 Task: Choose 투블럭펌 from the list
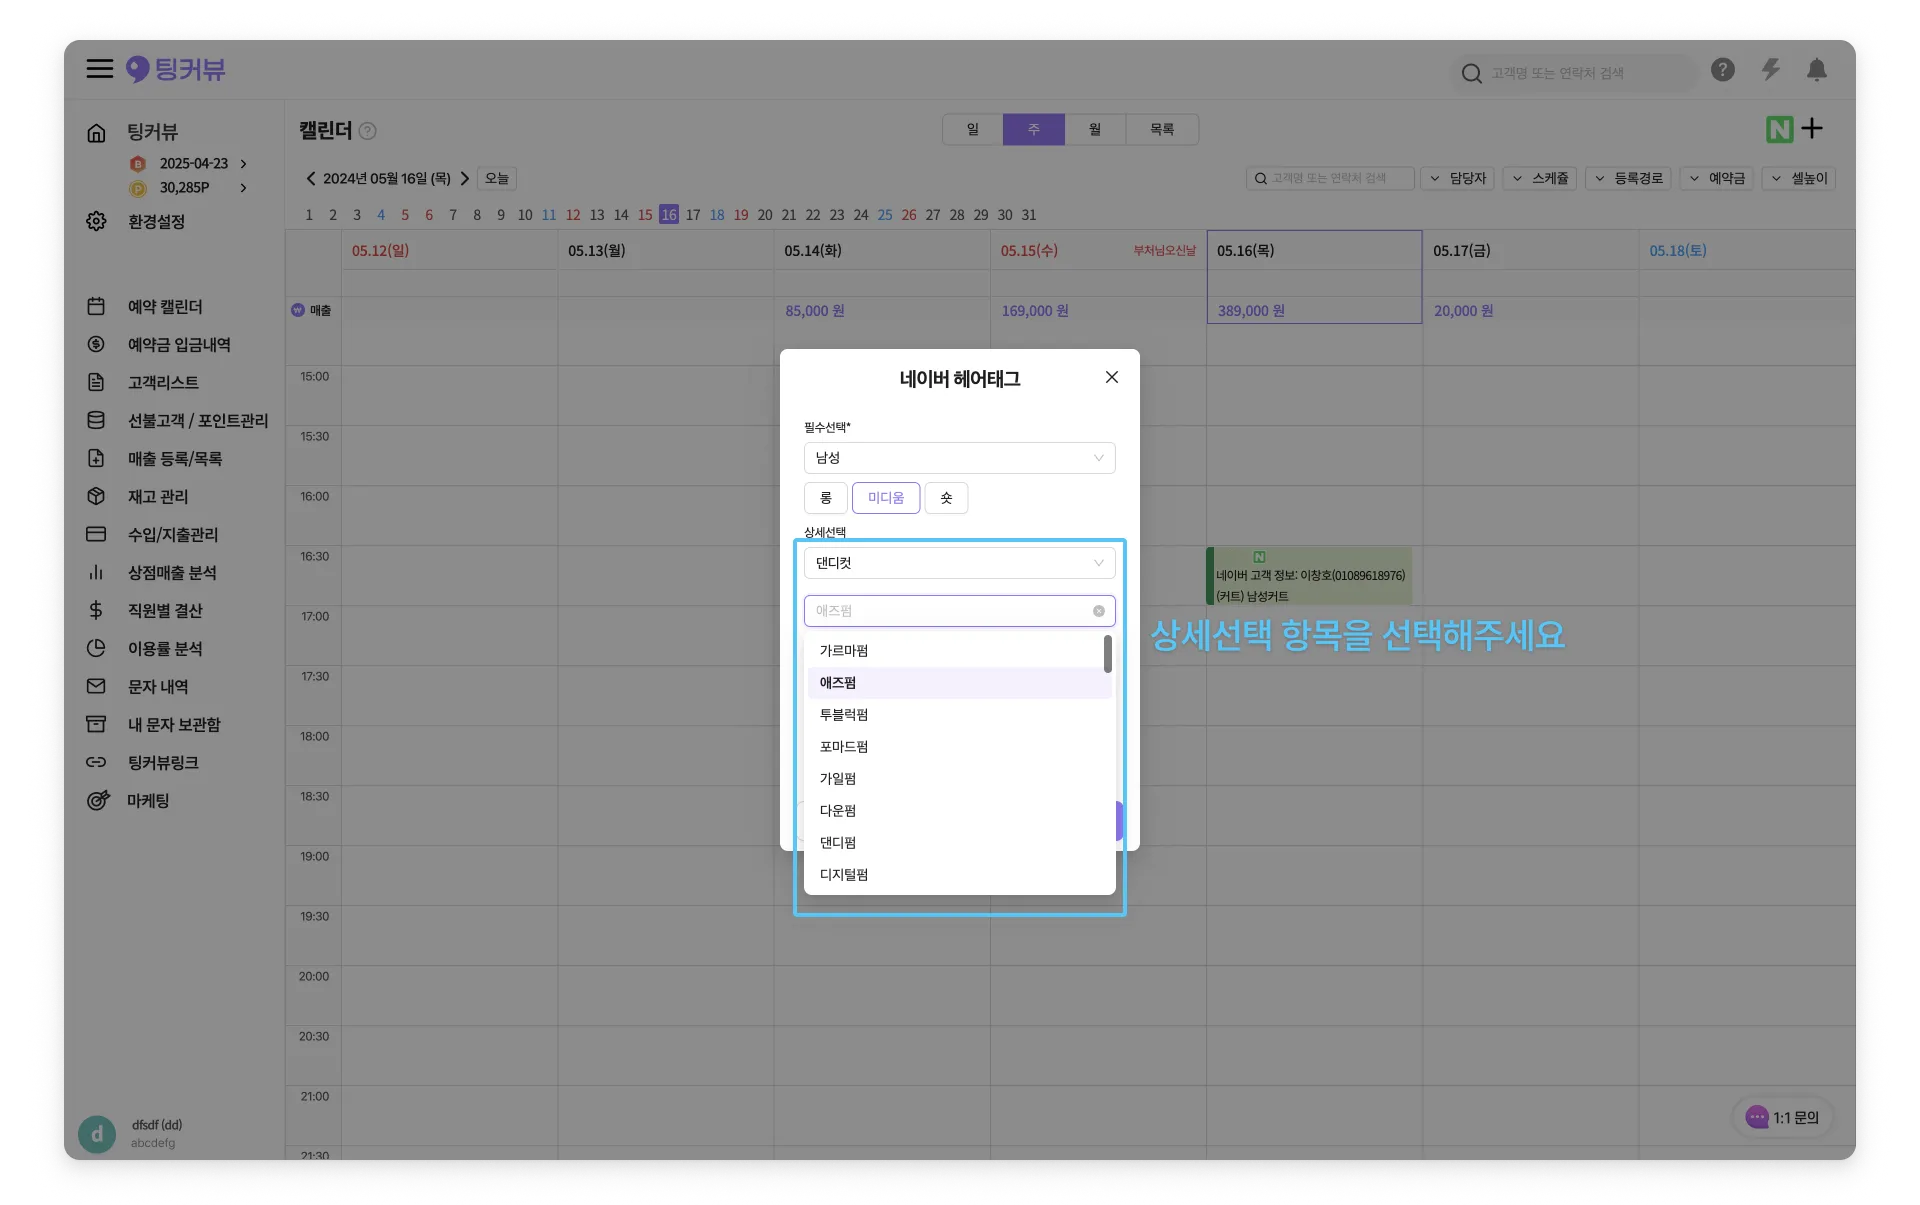pyautogui.click(x=844, y=715)
